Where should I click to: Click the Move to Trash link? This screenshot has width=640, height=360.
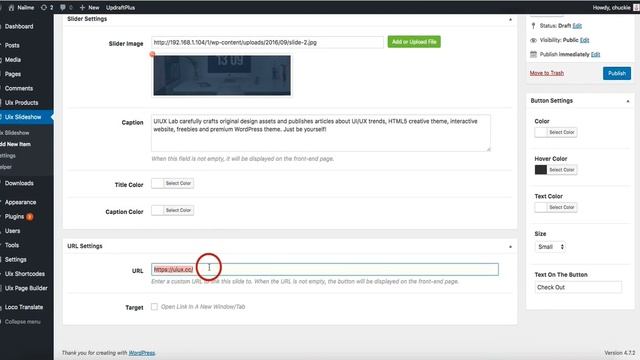point(547,73)
